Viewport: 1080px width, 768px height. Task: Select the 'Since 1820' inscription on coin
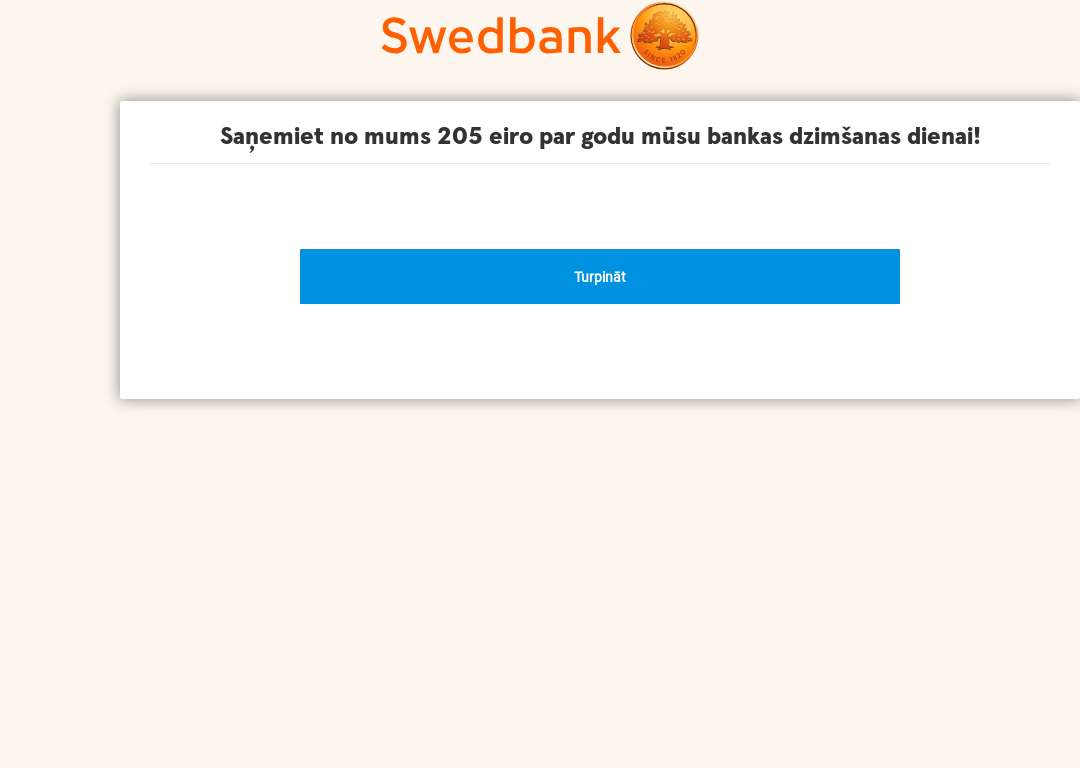click(665, 58)
